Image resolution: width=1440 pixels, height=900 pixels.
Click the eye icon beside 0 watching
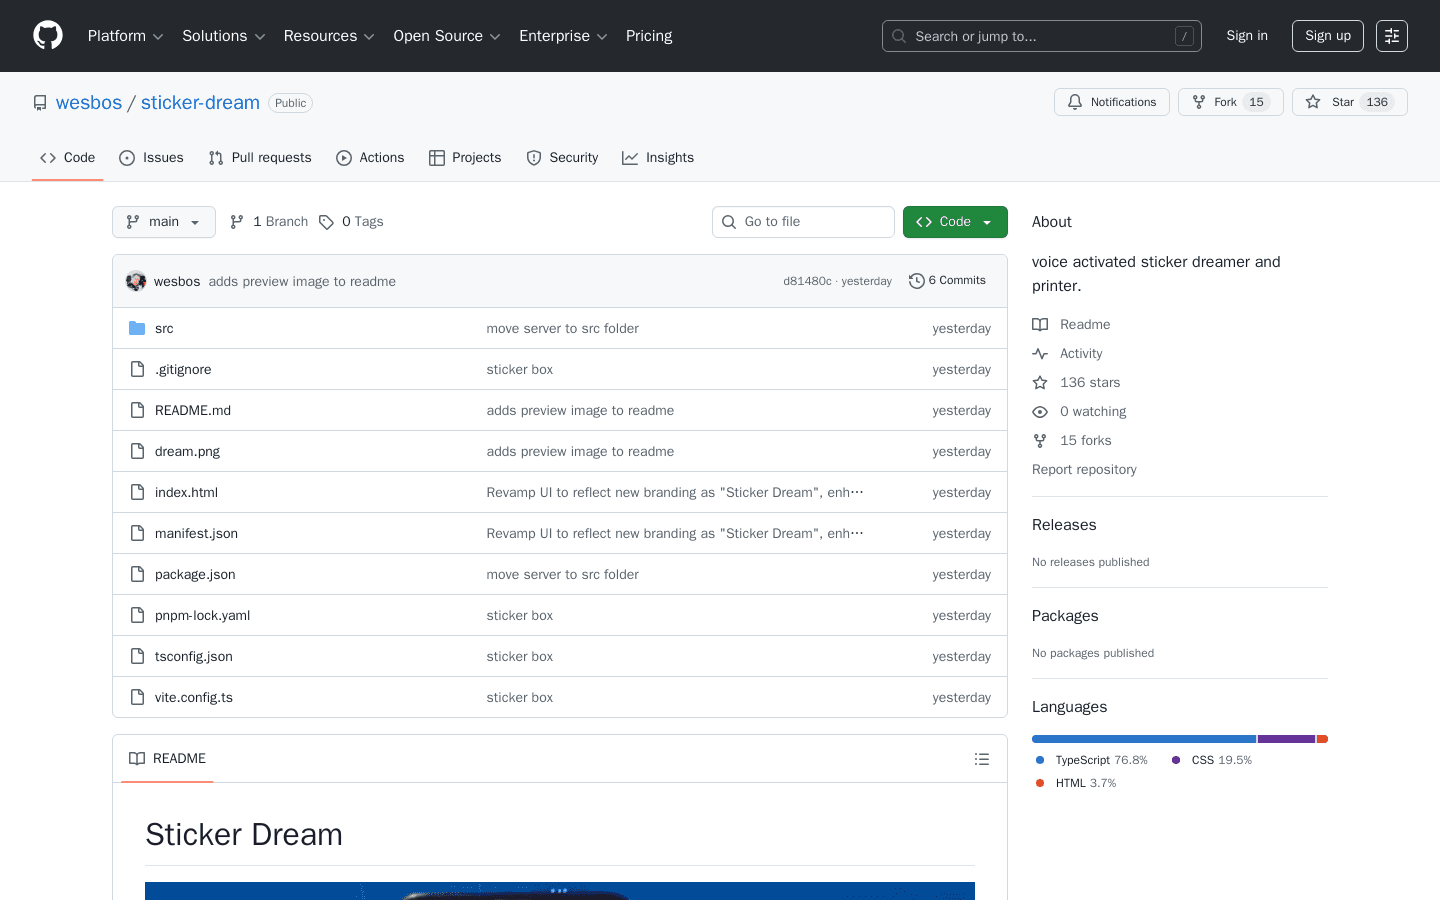click(x=1040, y=411)
